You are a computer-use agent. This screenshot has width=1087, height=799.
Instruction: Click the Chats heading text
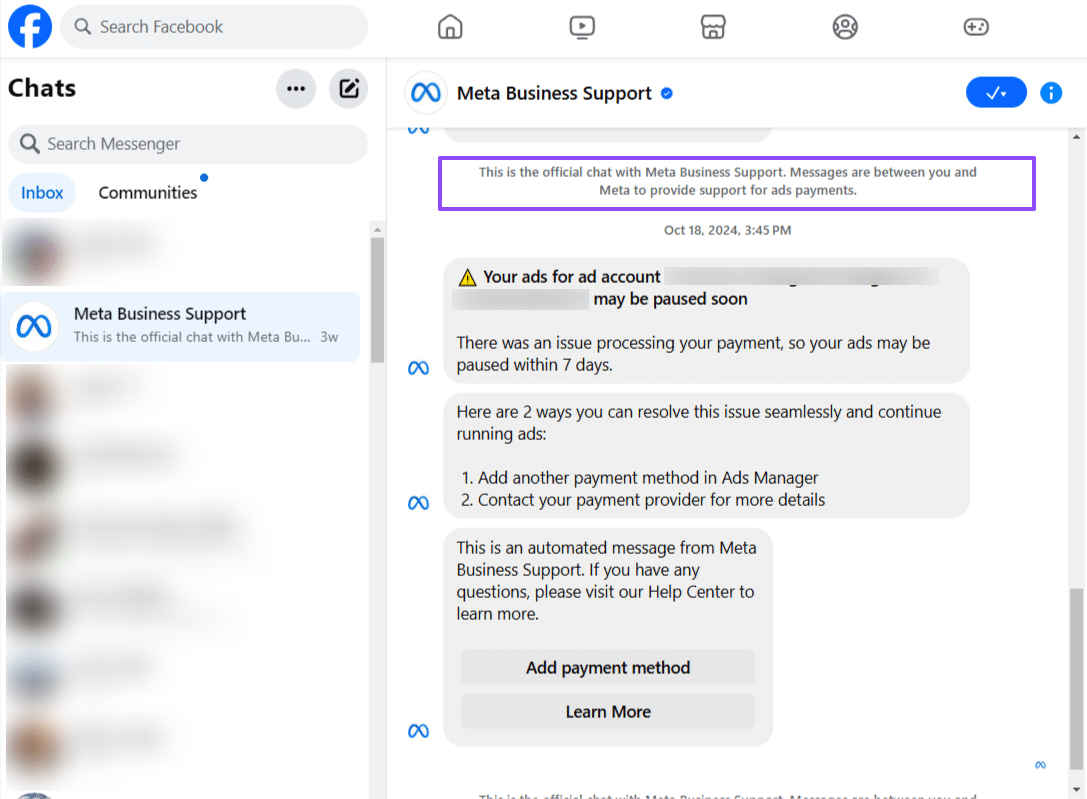(x=42, y=88)
